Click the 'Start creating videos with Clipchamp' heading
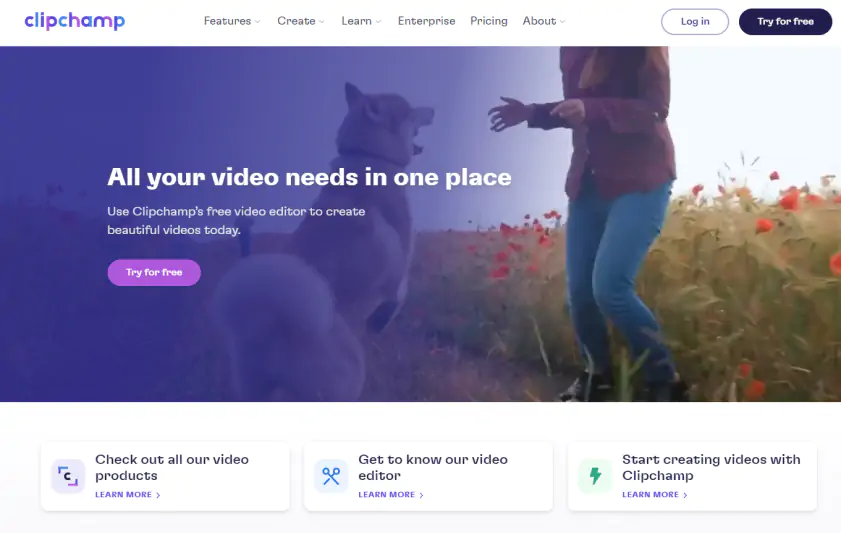The height and width of the screenshot is (533, 841). pos(711,468)
